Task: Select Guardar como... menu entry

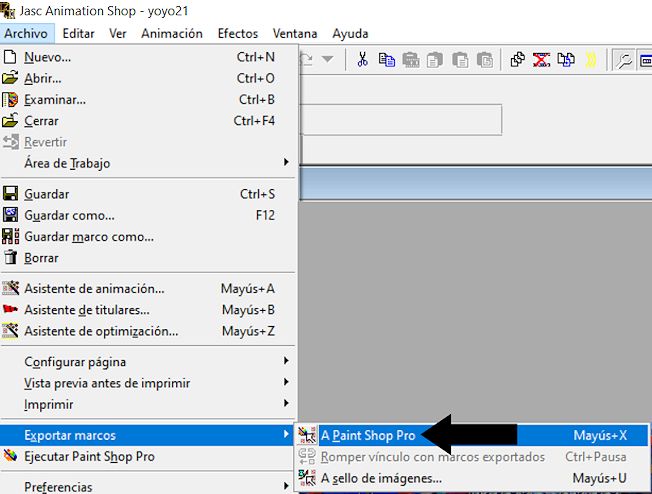Action: [x=148, y=215]
